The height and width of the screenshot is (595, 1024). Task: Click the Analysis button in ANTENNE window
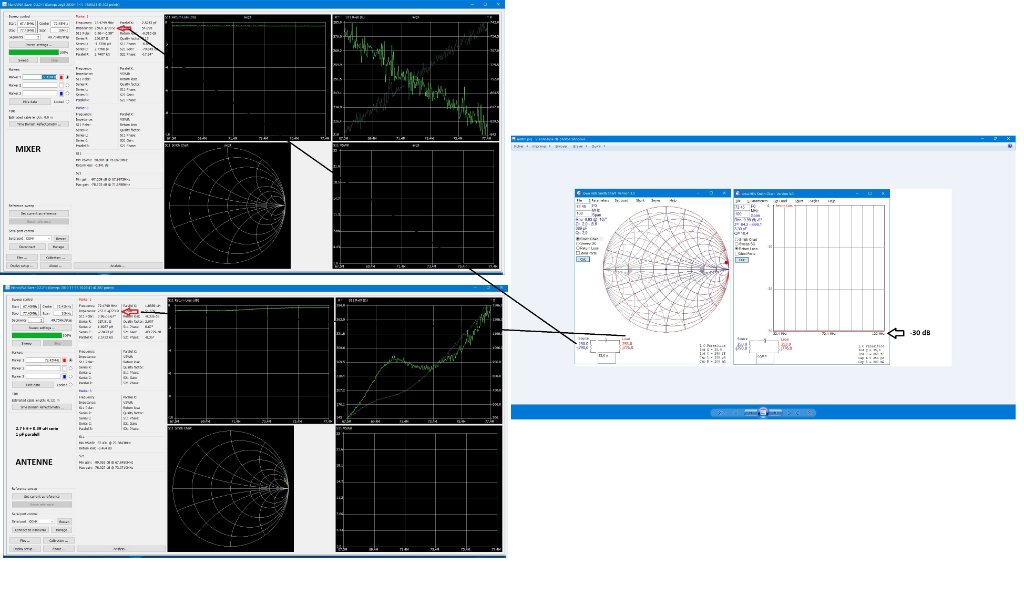click(x=121, y=549)
